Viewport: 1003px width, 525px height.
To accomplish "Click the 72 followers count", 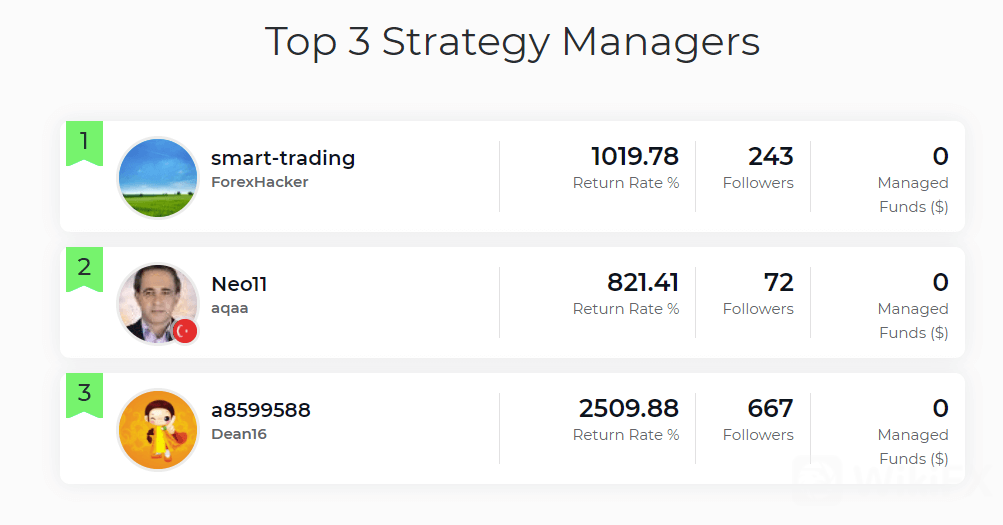I will [x=778, y=283].
